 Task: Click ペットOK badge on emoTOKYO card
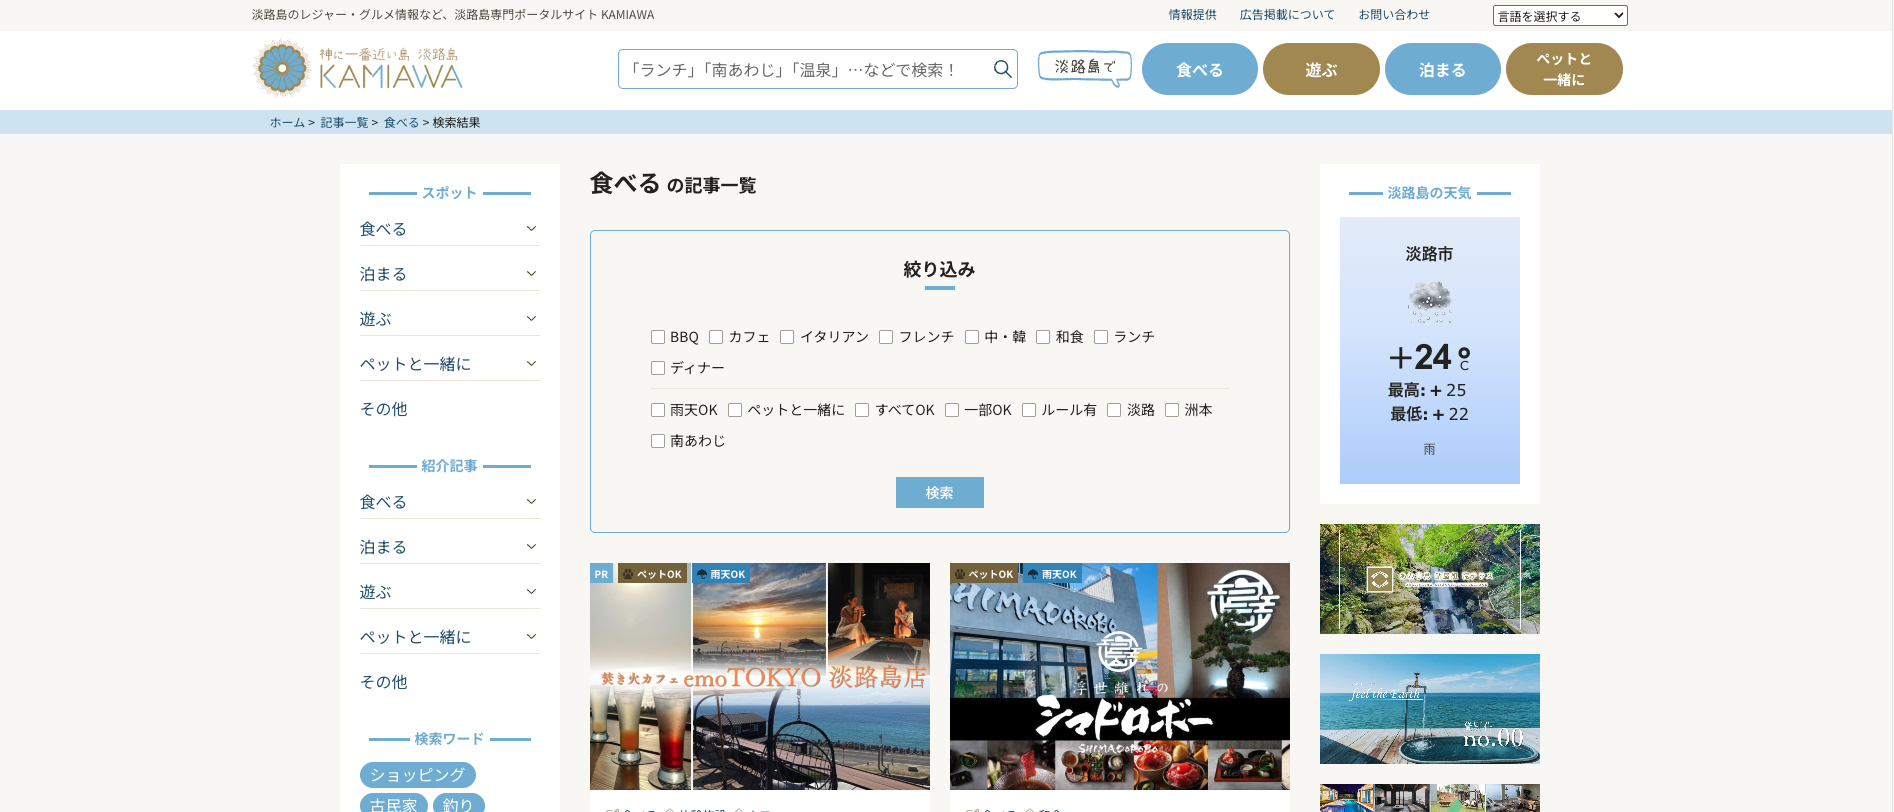pyautogui.click(x=651, y=574)
